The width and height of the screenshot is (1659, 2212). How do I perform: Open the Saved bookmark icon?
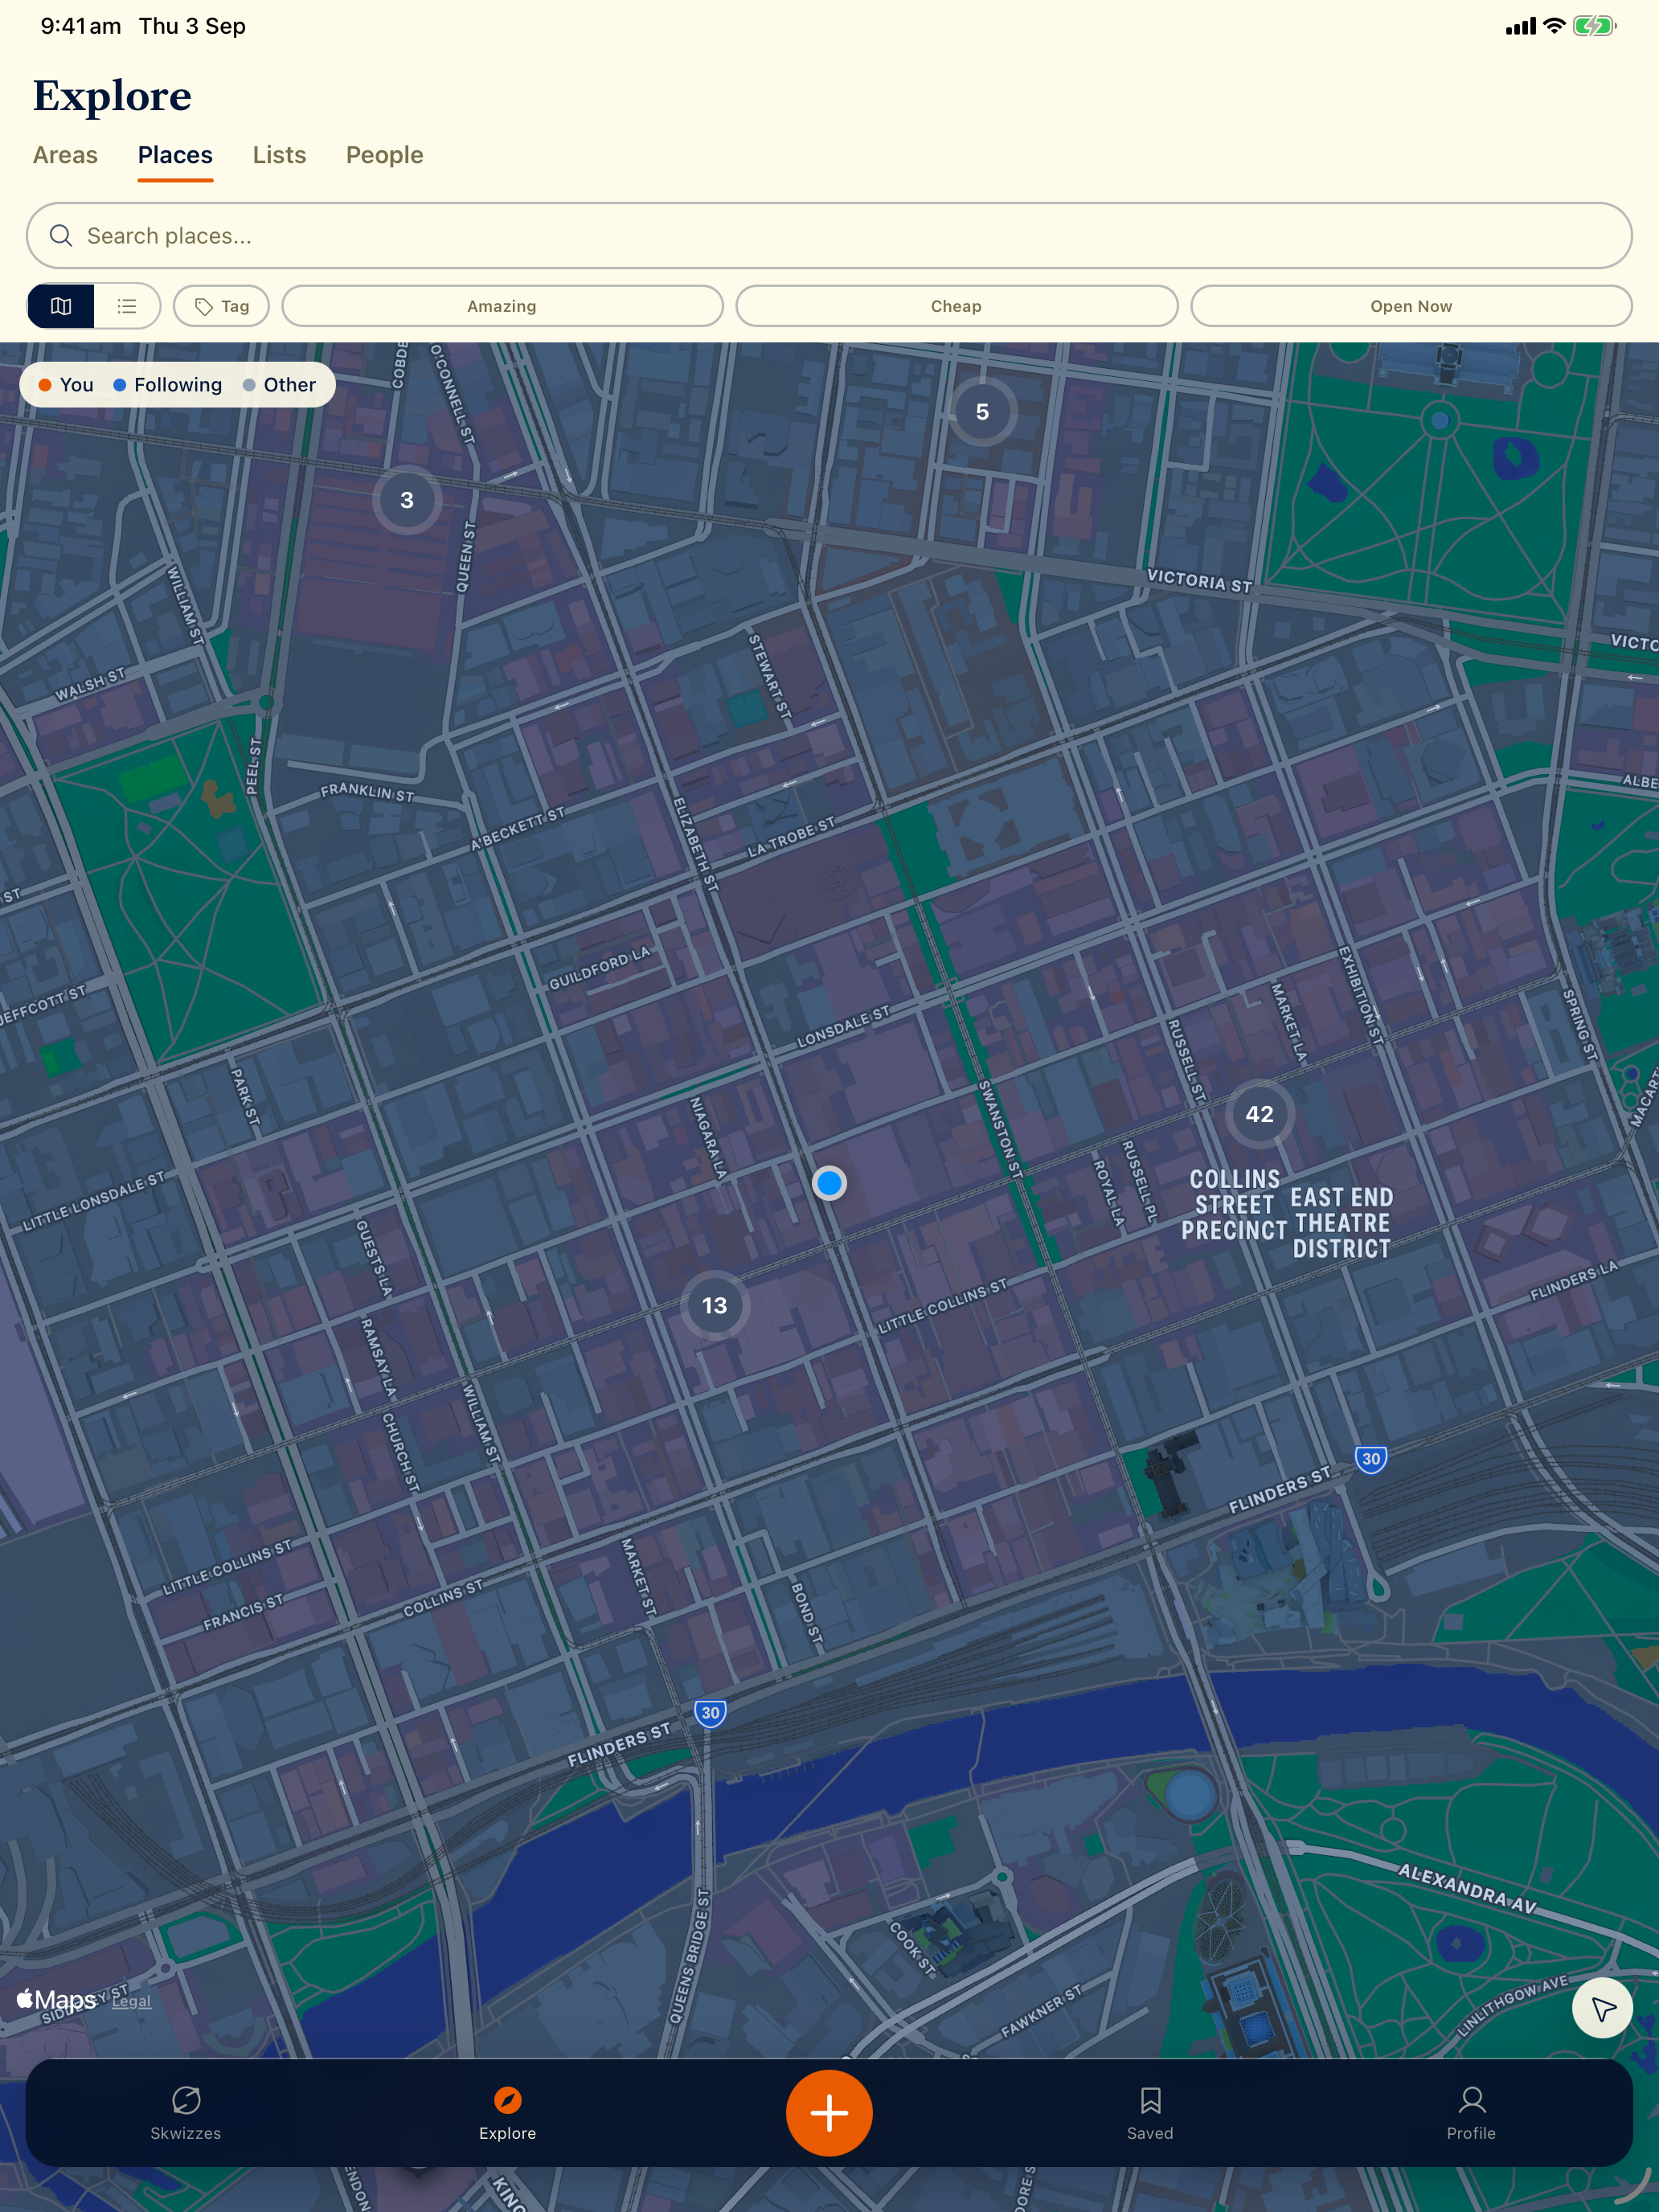tap(1150, 2100)
